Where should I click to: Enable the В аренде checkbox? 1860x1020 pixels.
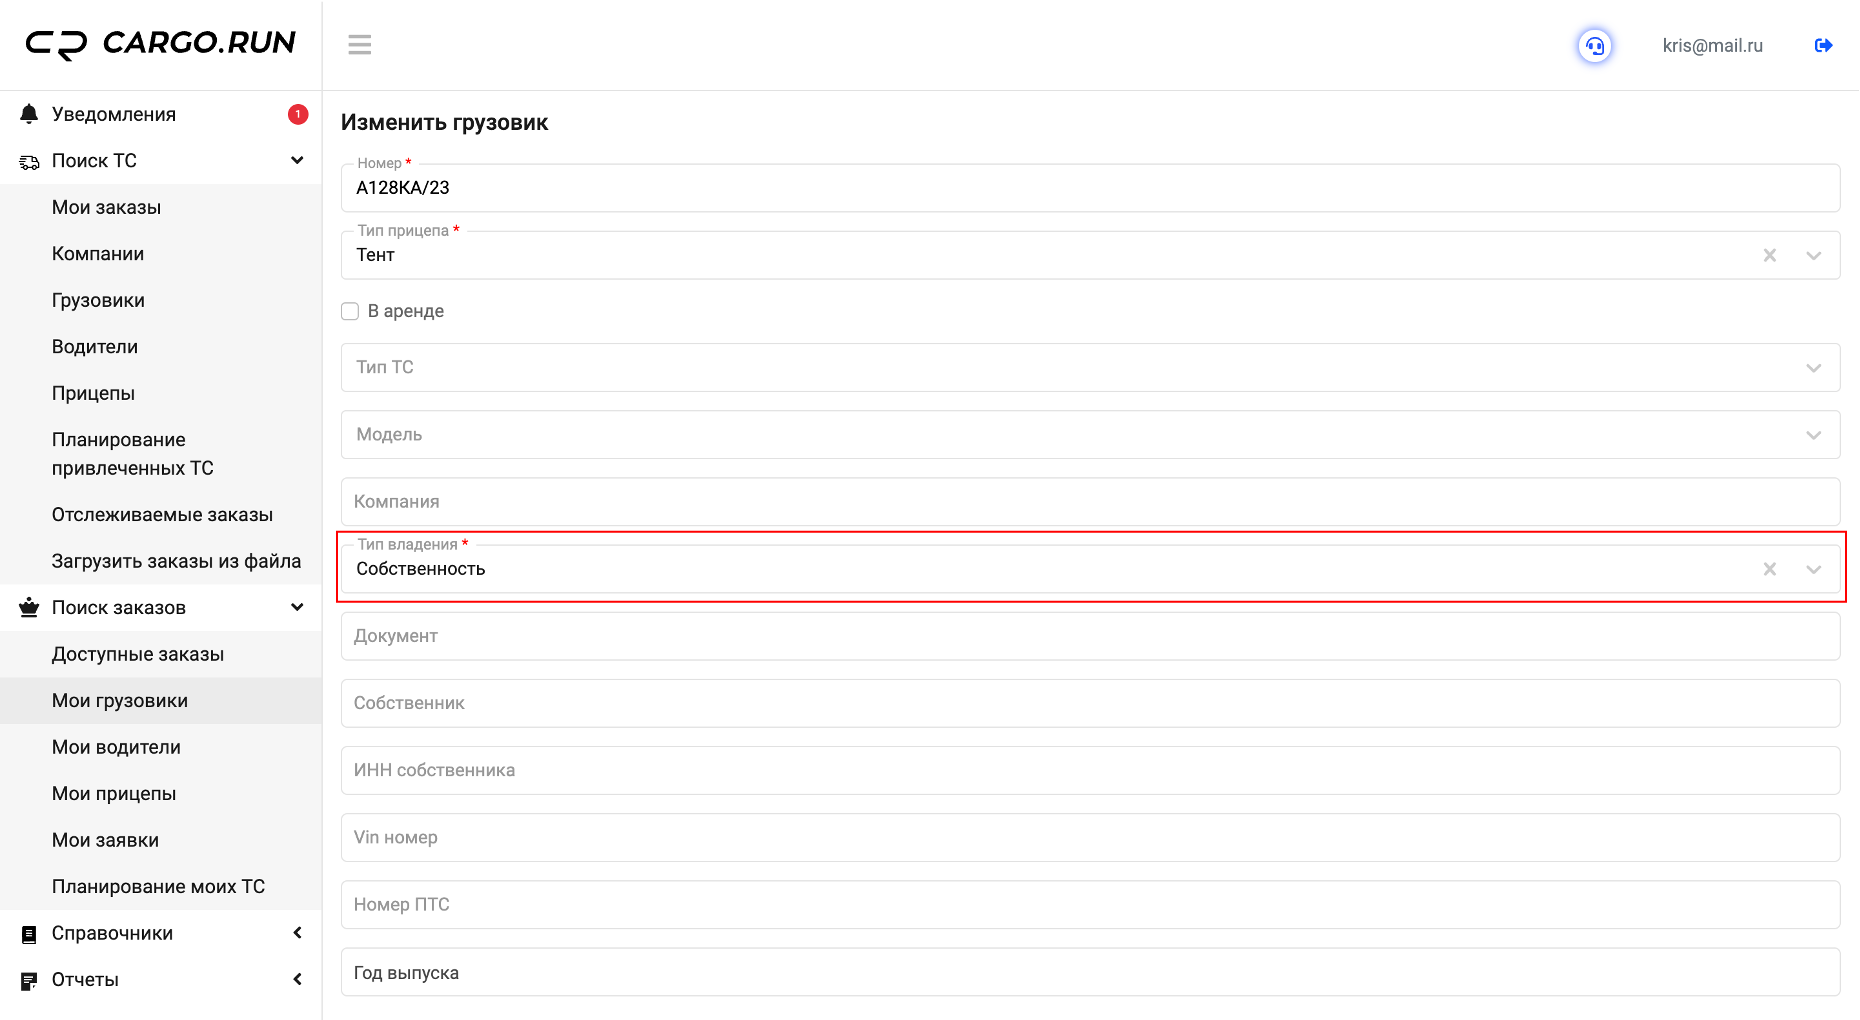pyautogui.click(x=350, y=311)
